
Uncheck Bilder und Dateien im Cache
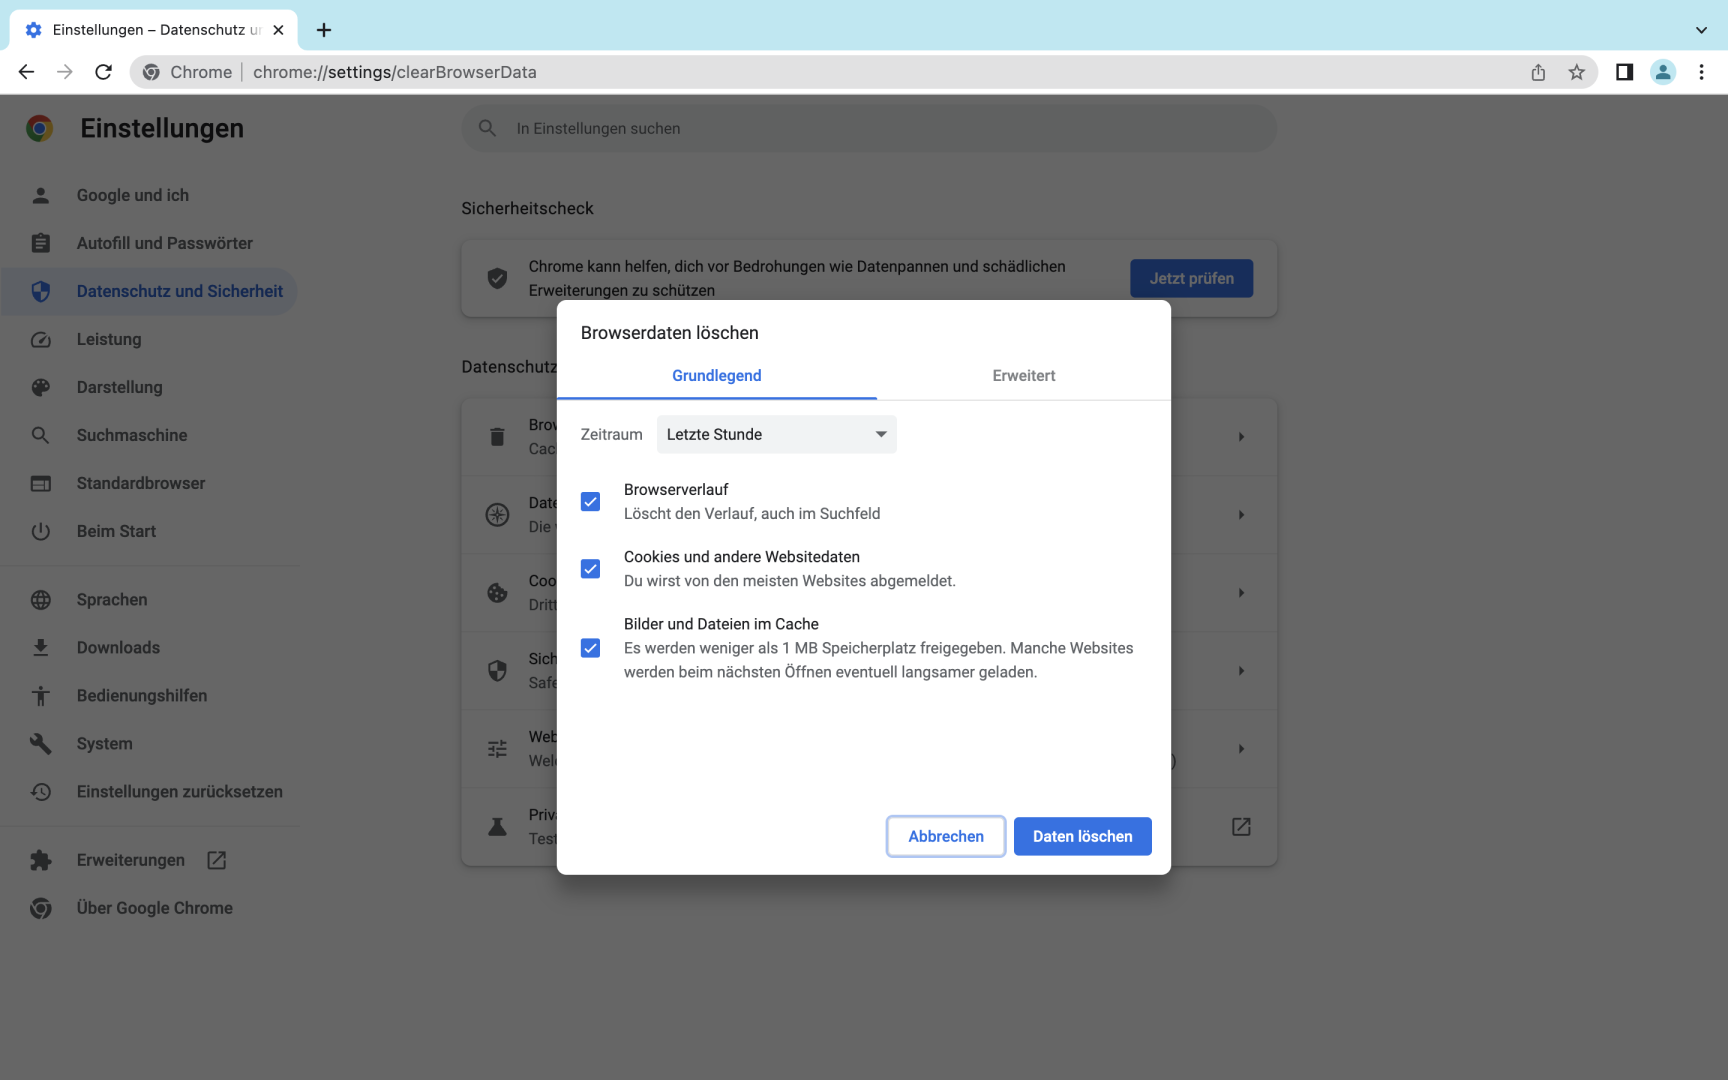point(591,648)
